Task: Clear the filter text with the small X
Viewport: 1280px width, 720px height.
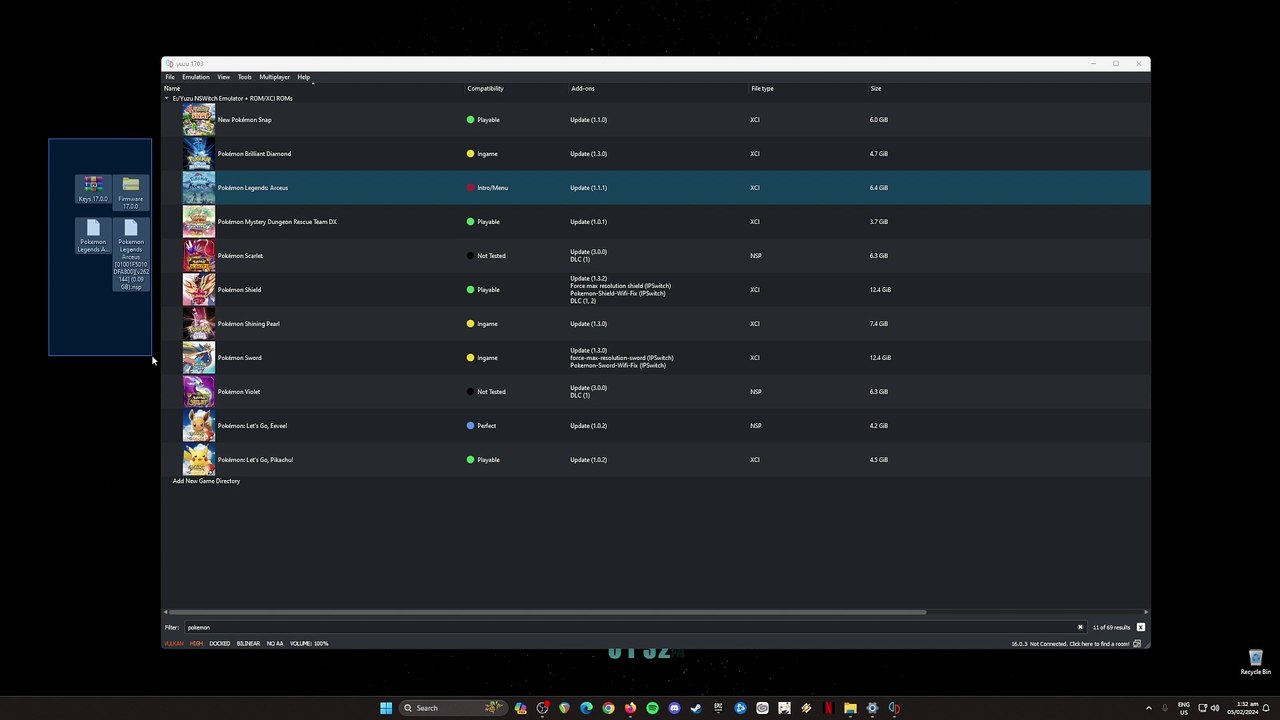Action: (x=1080, y=627)
